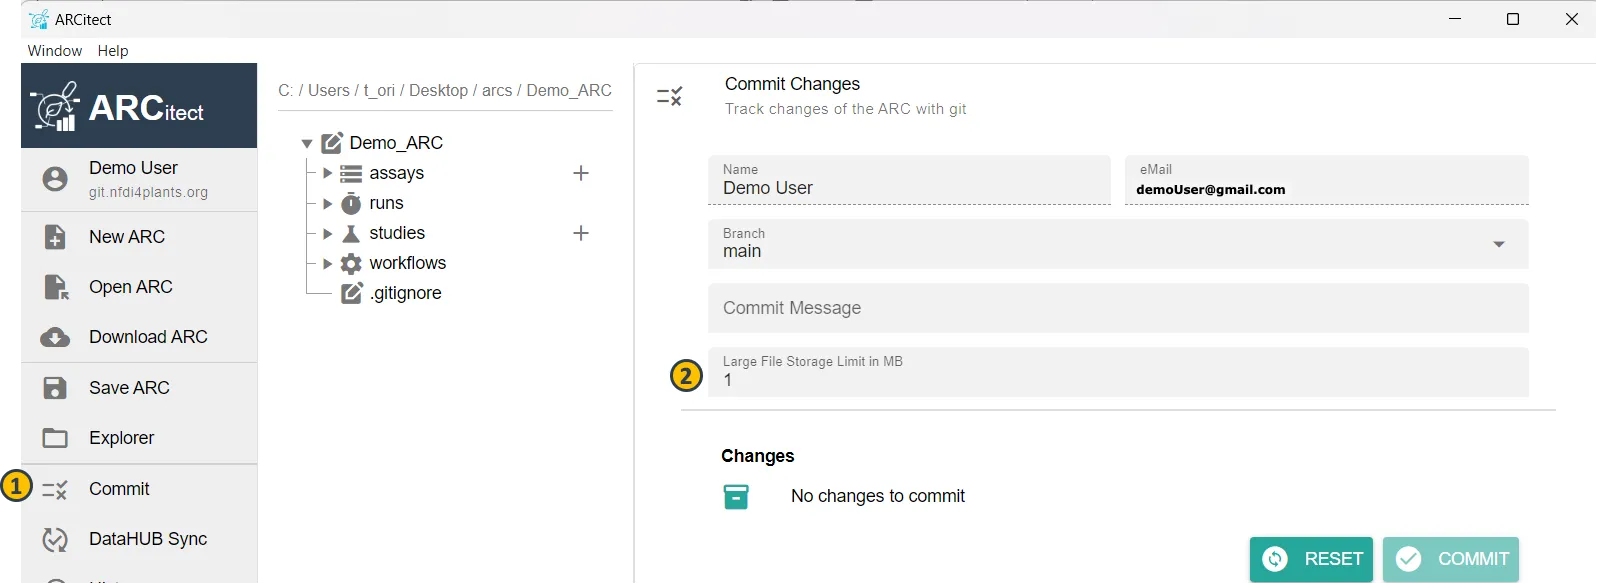
Task: Click the Demo User account avatar
Action: point(55,179)
